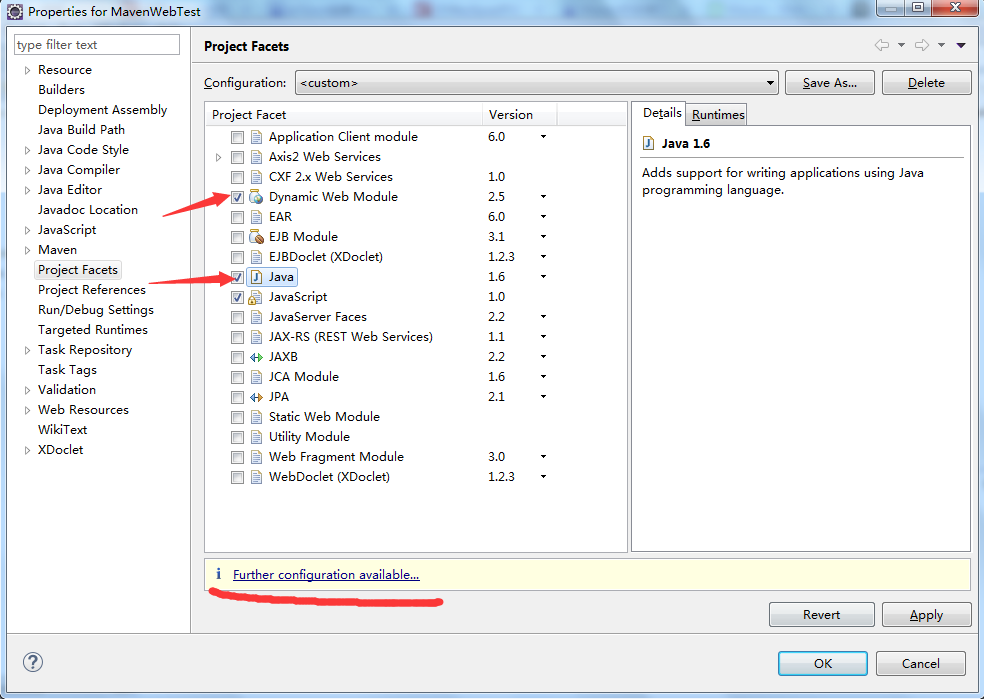Click the Web Fragment Module document icon
Screen dimensions: 984x699
click(x=256, y=457)
